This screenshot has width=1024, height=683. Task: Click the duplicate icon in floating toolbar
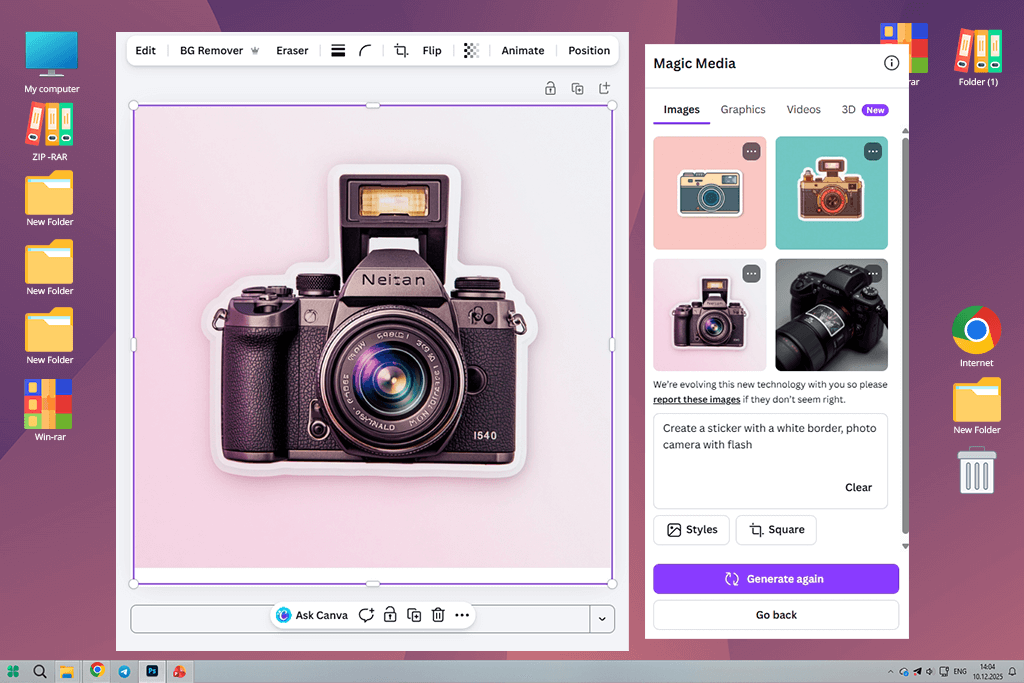(414, 615)
